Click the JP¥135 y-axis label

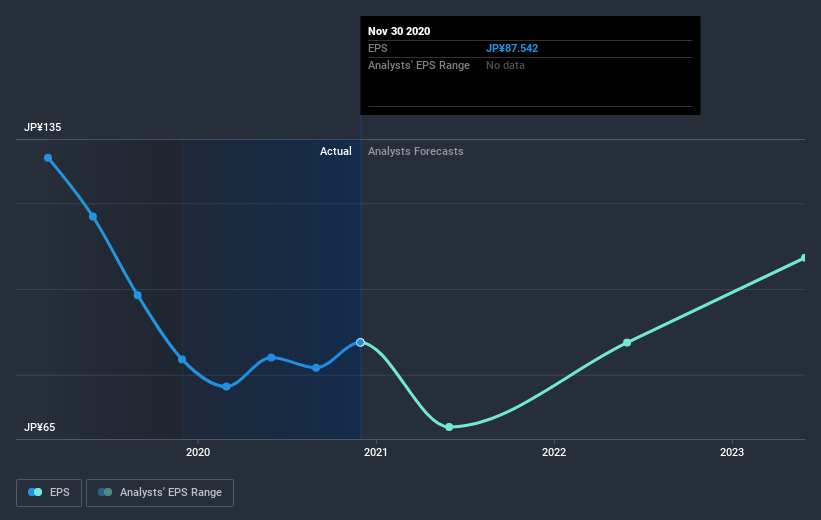tap(42, 127)
